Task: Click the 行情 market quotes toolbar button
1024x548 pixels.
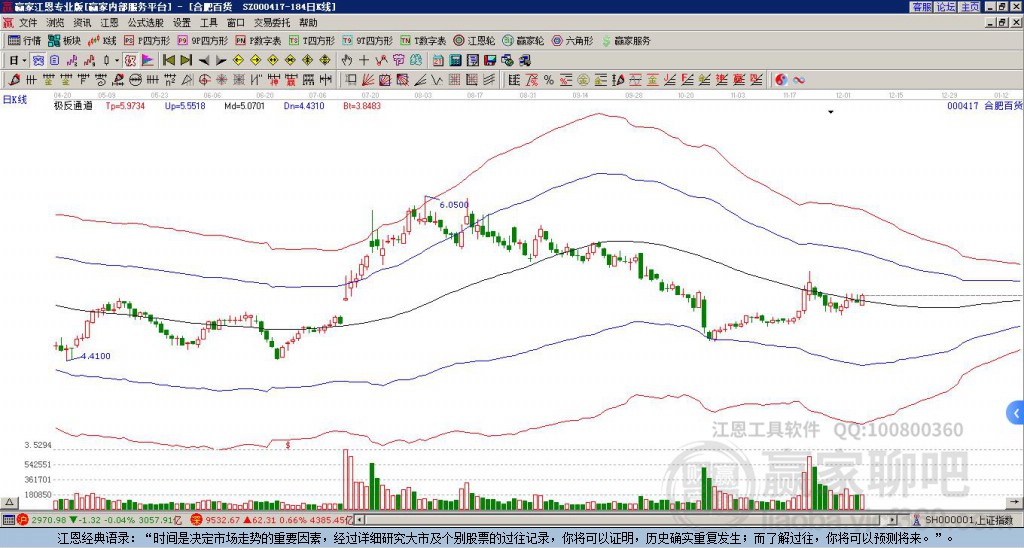Action: coord(25,40)
